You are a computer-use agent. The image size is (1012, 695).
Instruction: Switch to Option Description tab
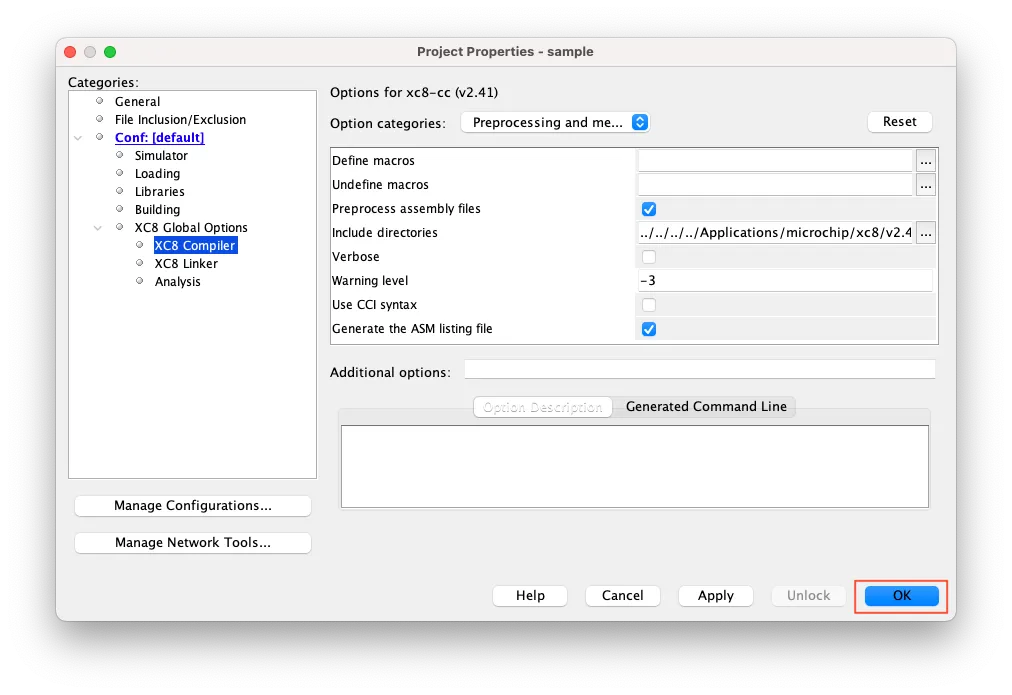pos(543,407)
